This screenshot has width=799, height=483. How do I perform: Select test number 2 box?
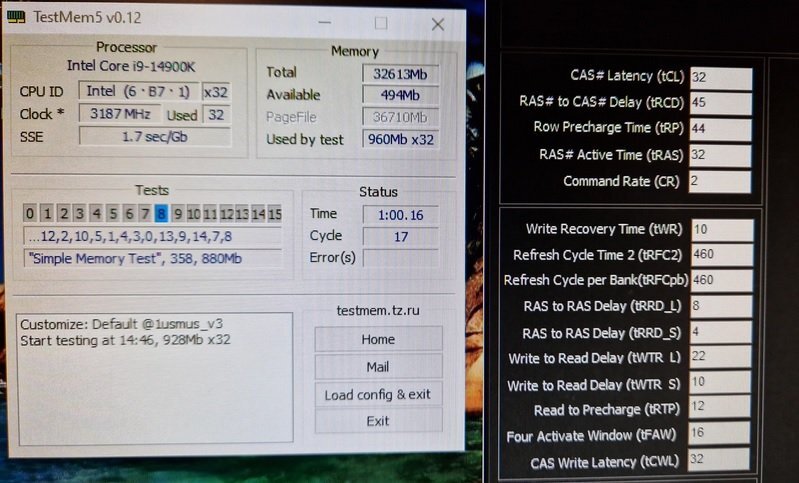point(64,213)
